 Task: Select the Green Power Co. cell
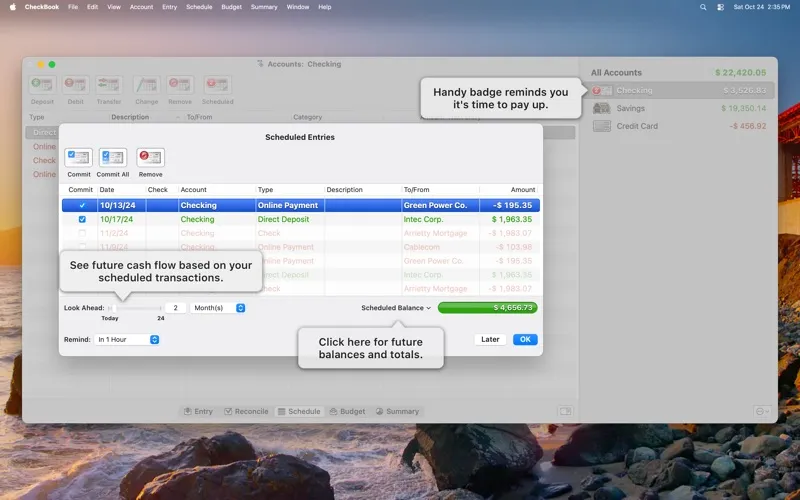440,205
